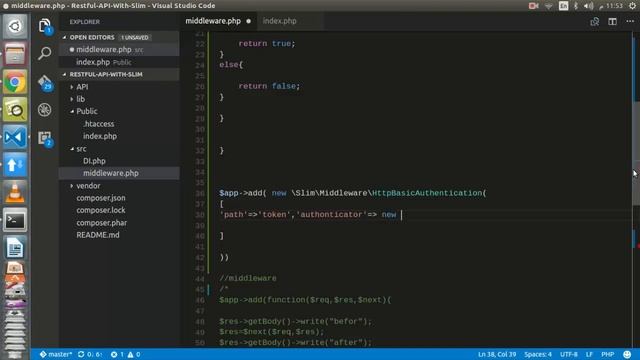This screenshot has height=360, width=640.
Task: Open errors and warnings count in status bar
Action: point(126,354)
